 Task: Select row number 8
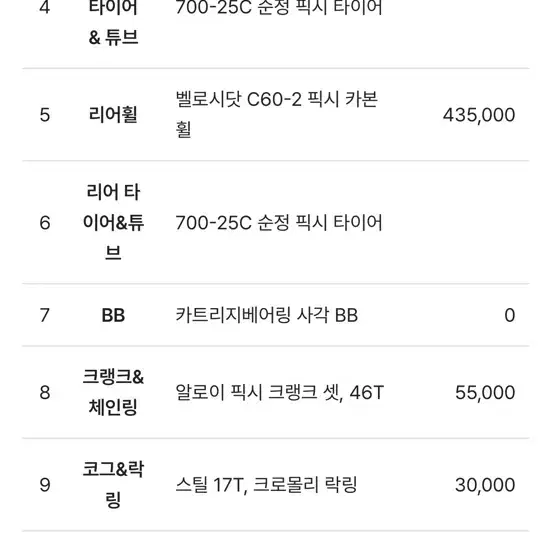click(x=45, y=393)
